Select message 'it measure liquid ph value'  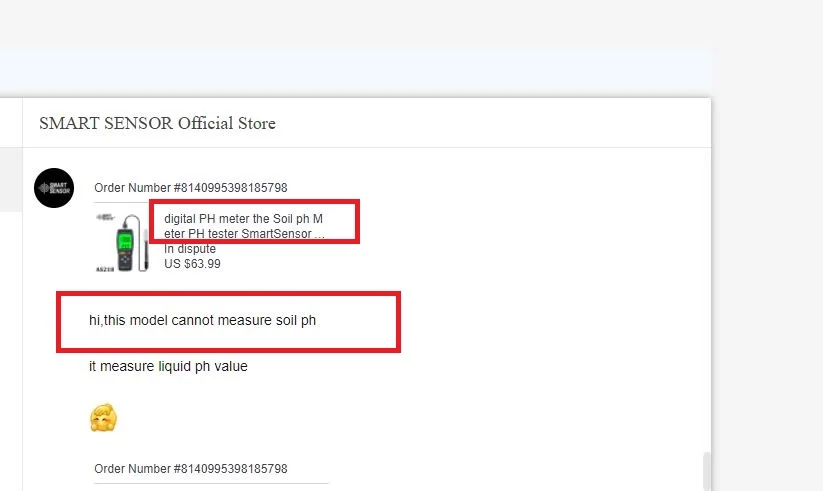(x=168, y=366)
